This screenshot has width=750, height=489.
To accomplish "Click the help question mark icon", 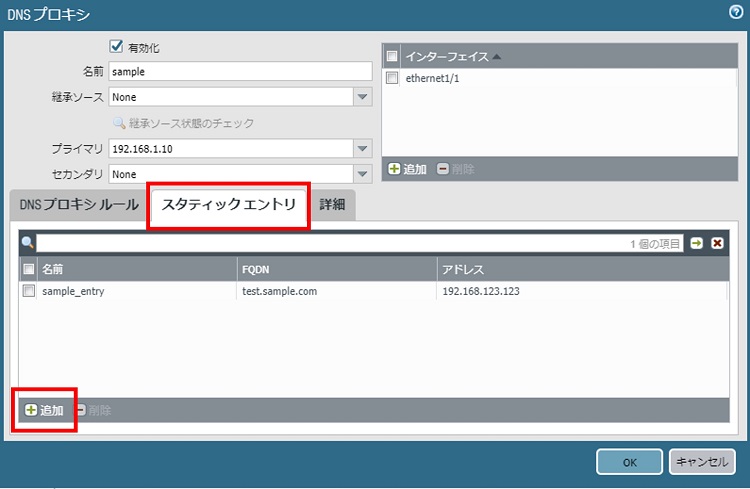I will pos(736,12).
